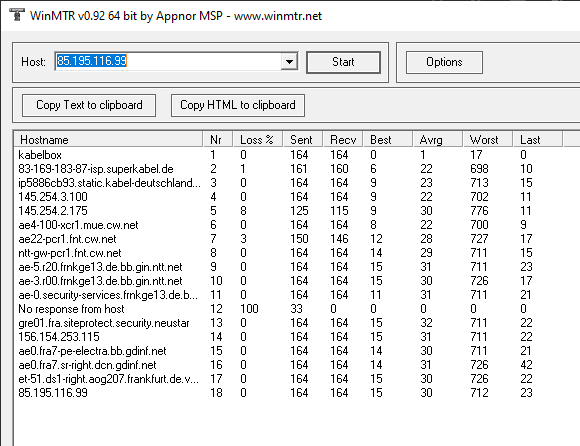Screen dimensions: 580x446
Task: Sort by the Hostname column header
Action: [108, 139]
